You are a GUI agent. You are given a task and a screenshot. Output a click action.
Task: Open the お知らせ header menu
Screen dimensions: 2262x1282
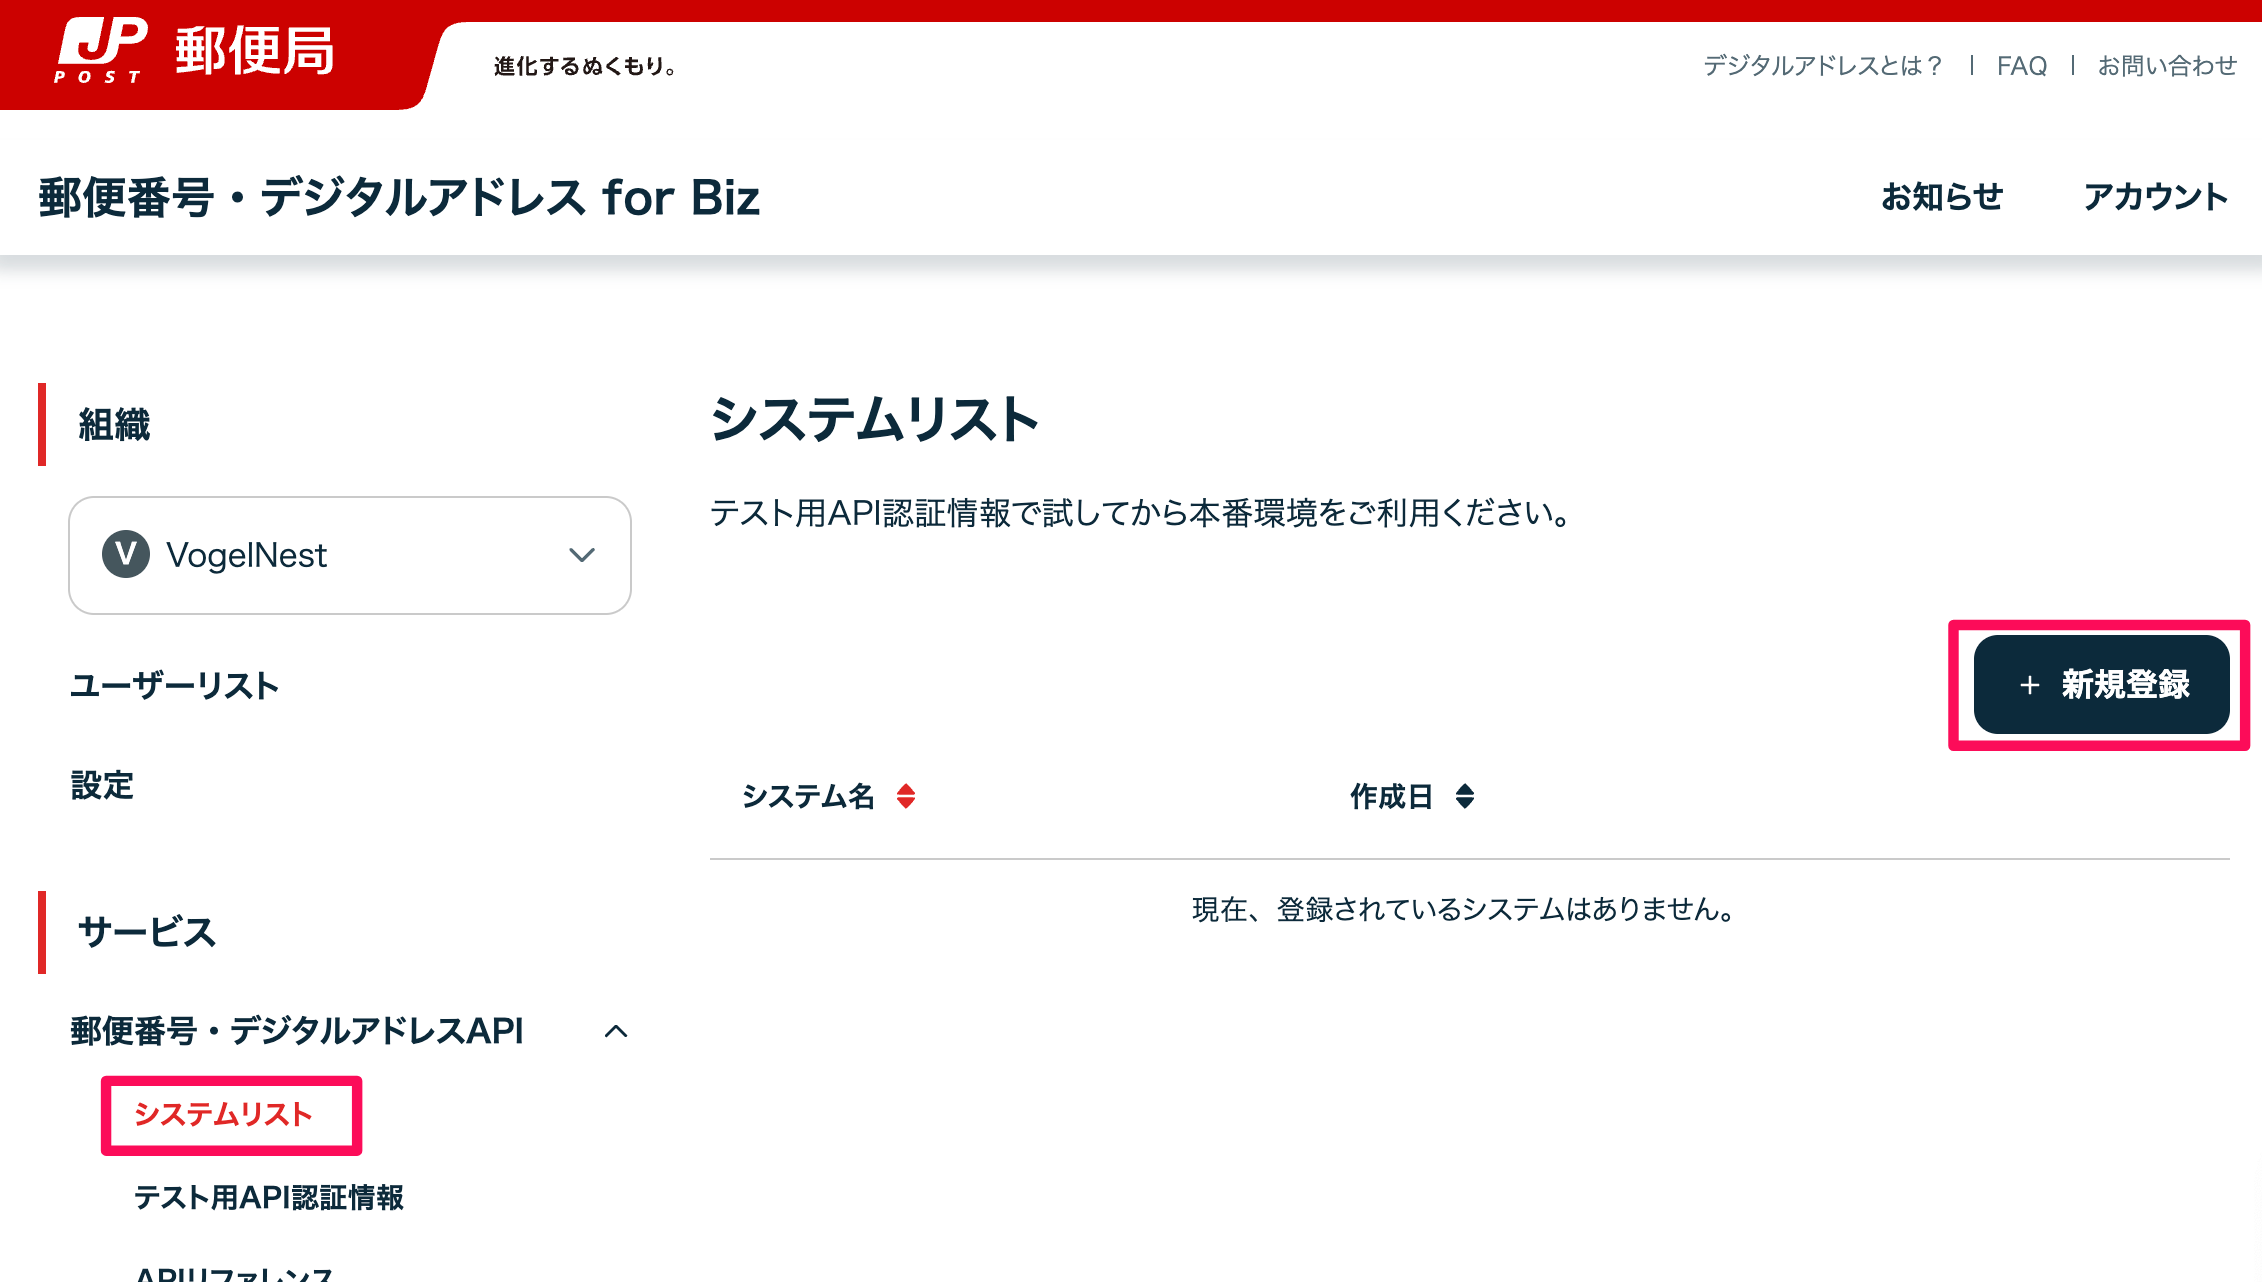(x=1942, y=197)
